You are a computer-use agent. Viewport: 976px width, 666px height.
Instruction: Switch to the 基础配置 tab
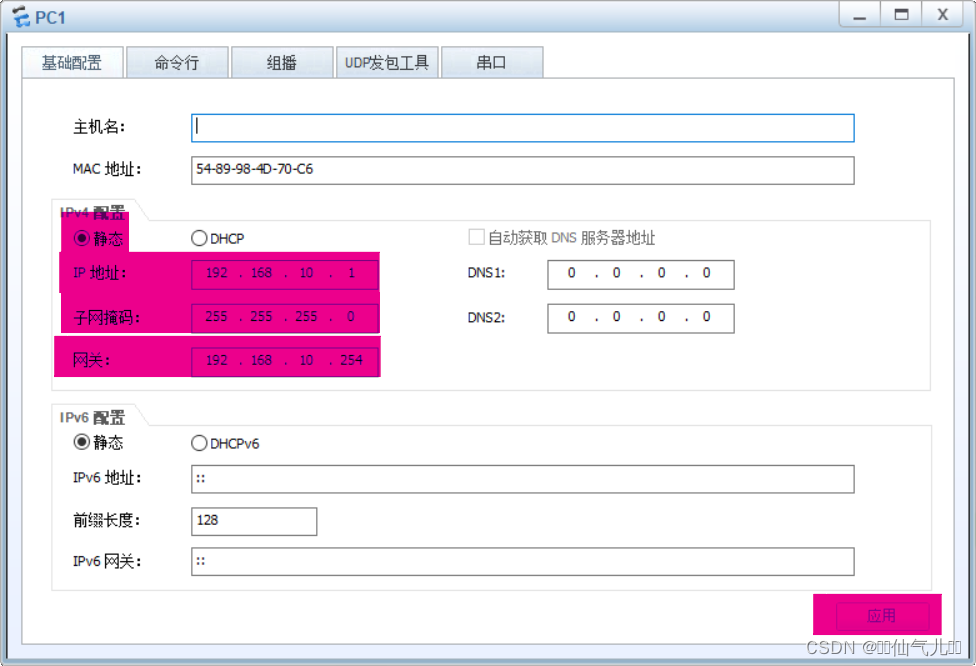(x=72, y=62)
